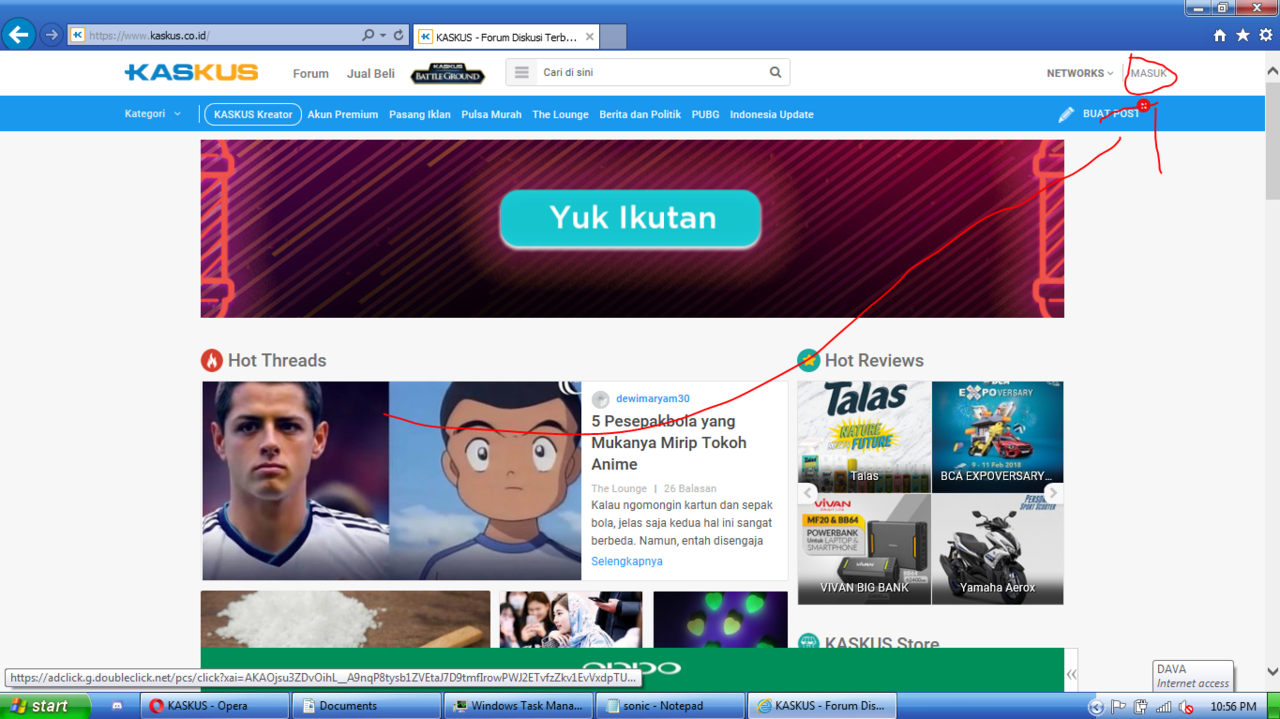The width and height of the screenshot is (1280, 719).
Task: Click The Lounge category under thread
Action: tap(619, 488)
